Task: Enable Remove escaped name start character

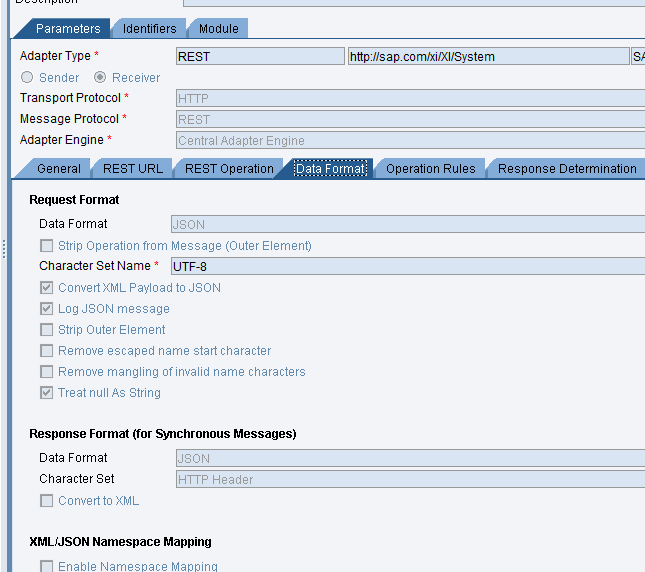Action: pos(47,351)
